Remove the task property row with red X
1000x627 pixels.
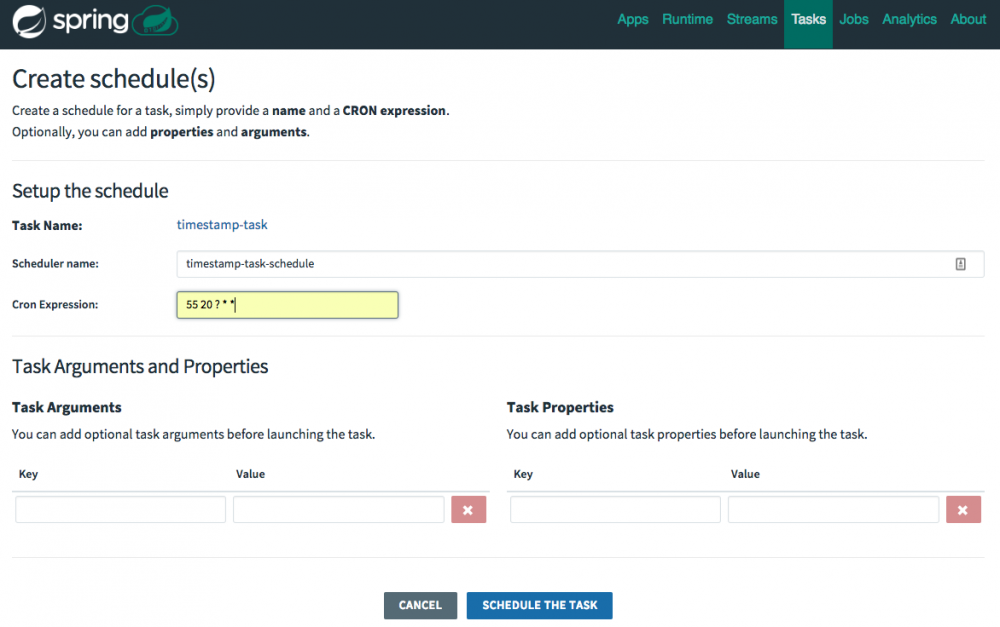click(964, 510)
